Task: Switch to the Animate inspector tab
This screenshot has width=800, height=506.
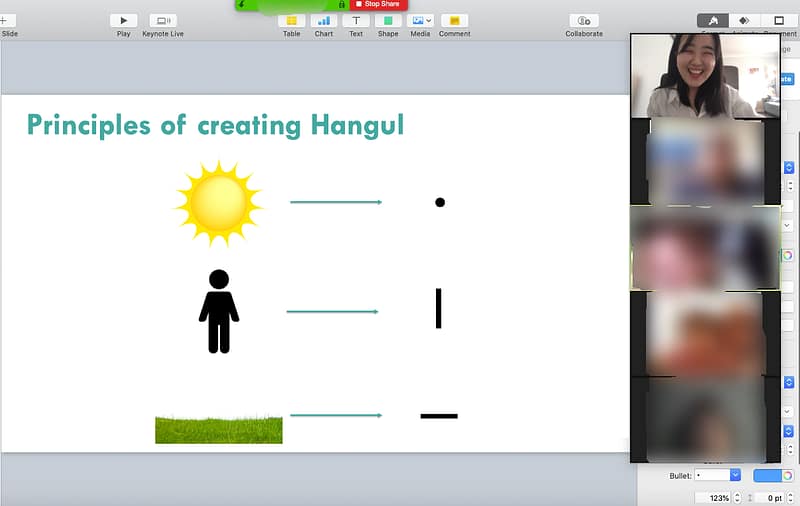Action: point(744,20)
